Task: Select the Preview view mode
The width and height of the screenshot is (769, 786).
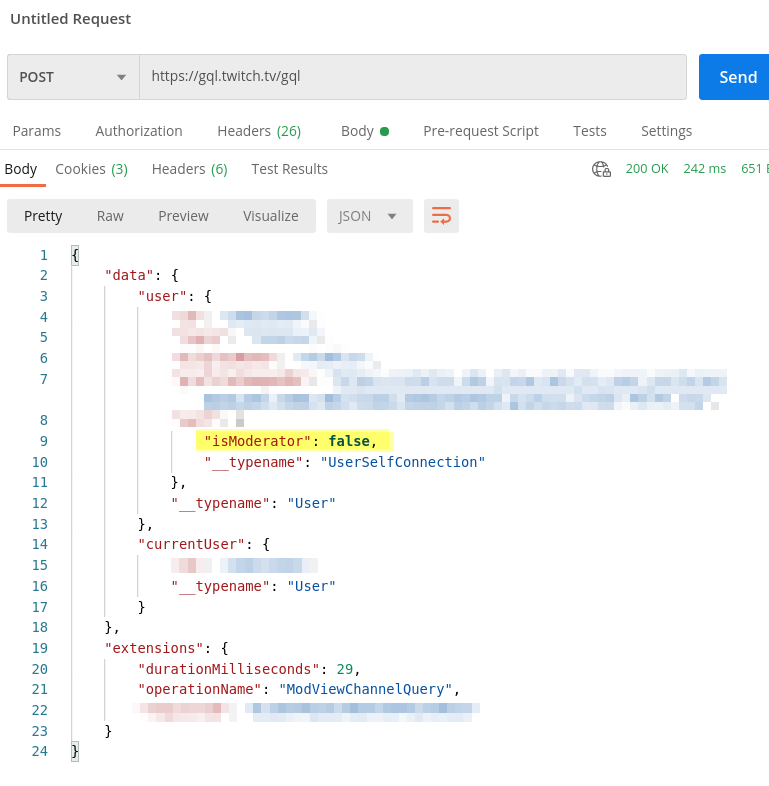Action: 183,216
